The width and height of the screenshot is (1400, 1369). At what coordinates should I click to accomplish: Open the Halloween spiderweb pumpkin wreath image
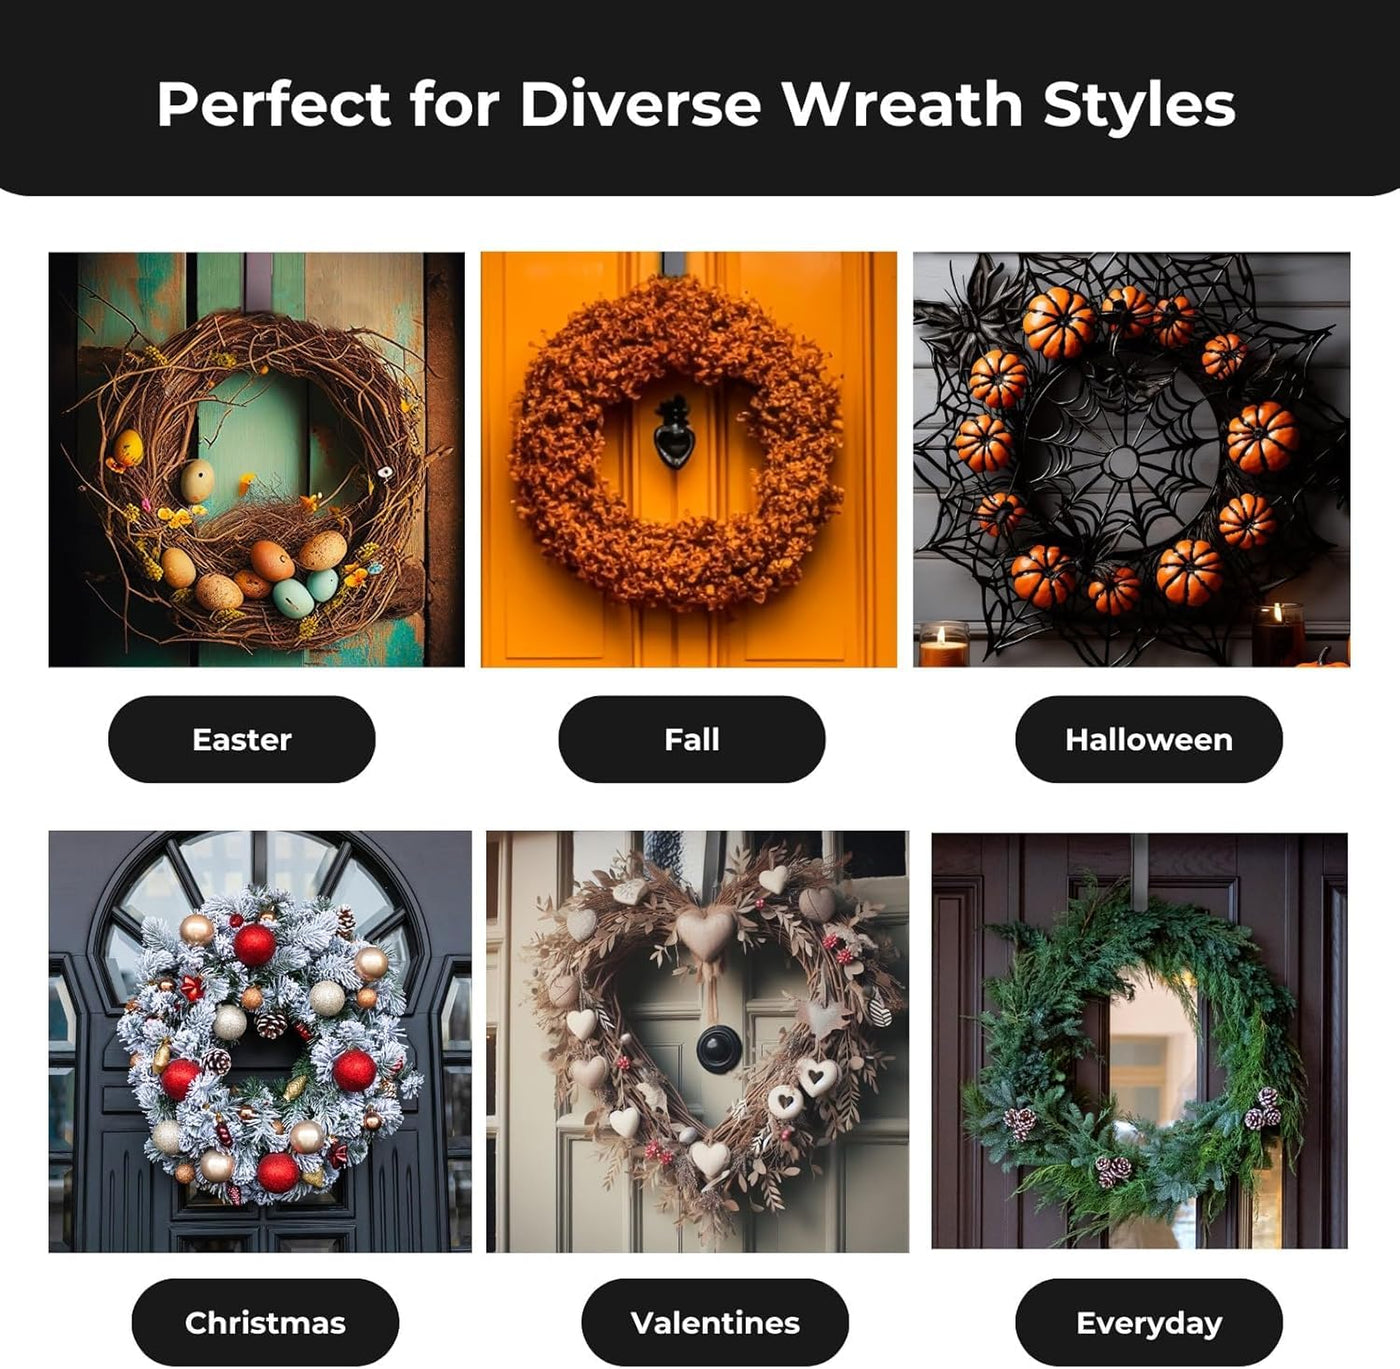1131,459
